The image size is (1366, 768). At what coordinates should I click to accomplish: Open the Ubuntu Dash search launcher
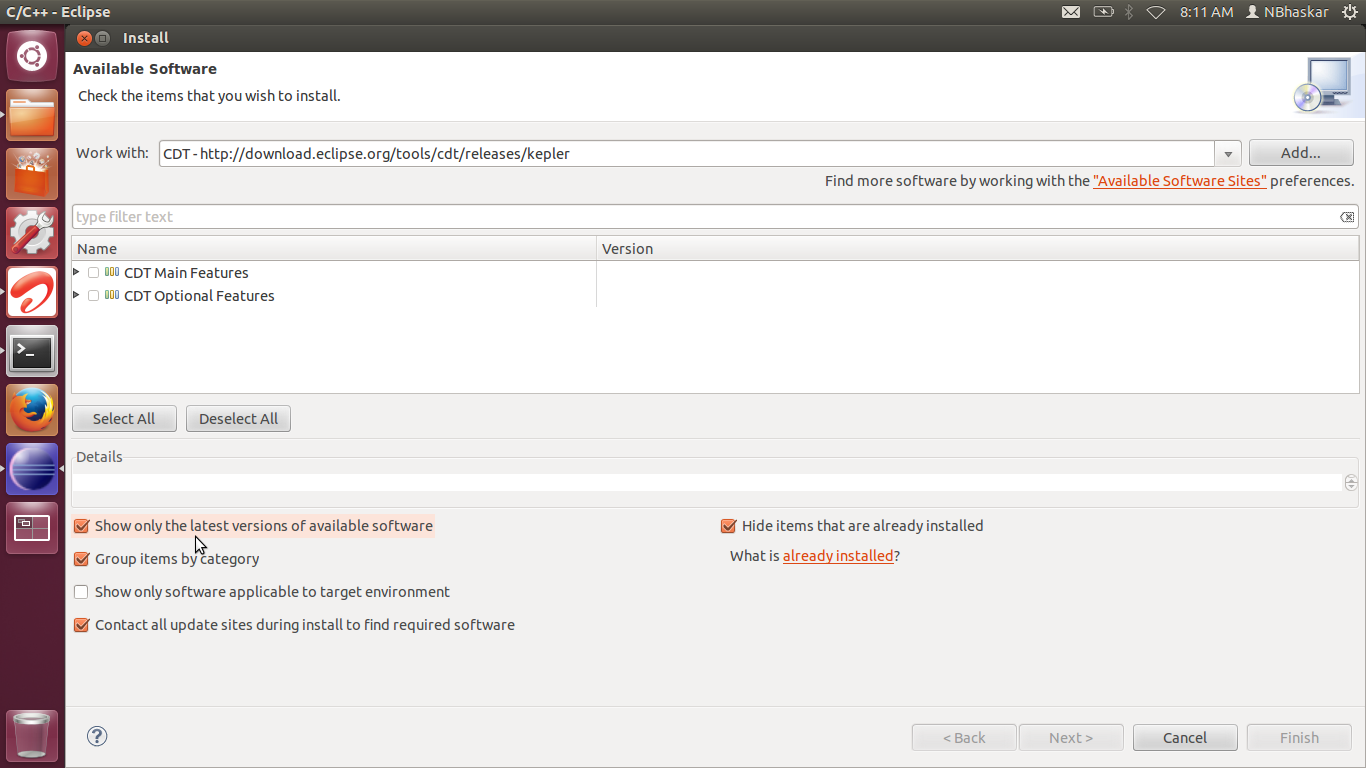coord(32,56)
